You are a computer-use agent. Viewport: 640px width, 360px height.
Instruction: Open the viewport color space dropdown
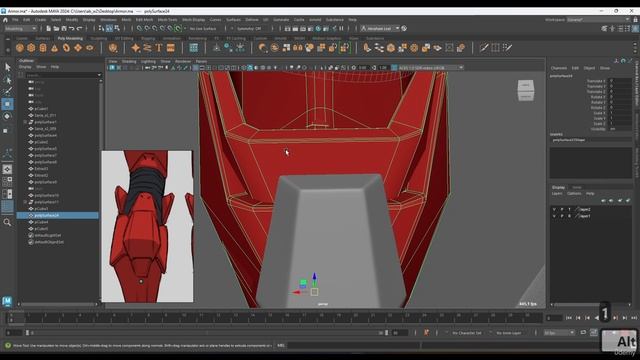430,67
